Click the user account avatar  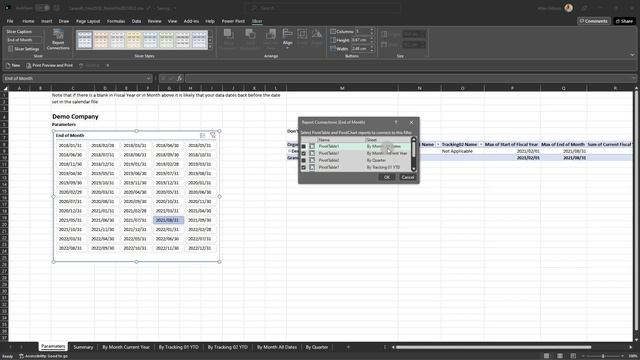(x=569, y=8)
